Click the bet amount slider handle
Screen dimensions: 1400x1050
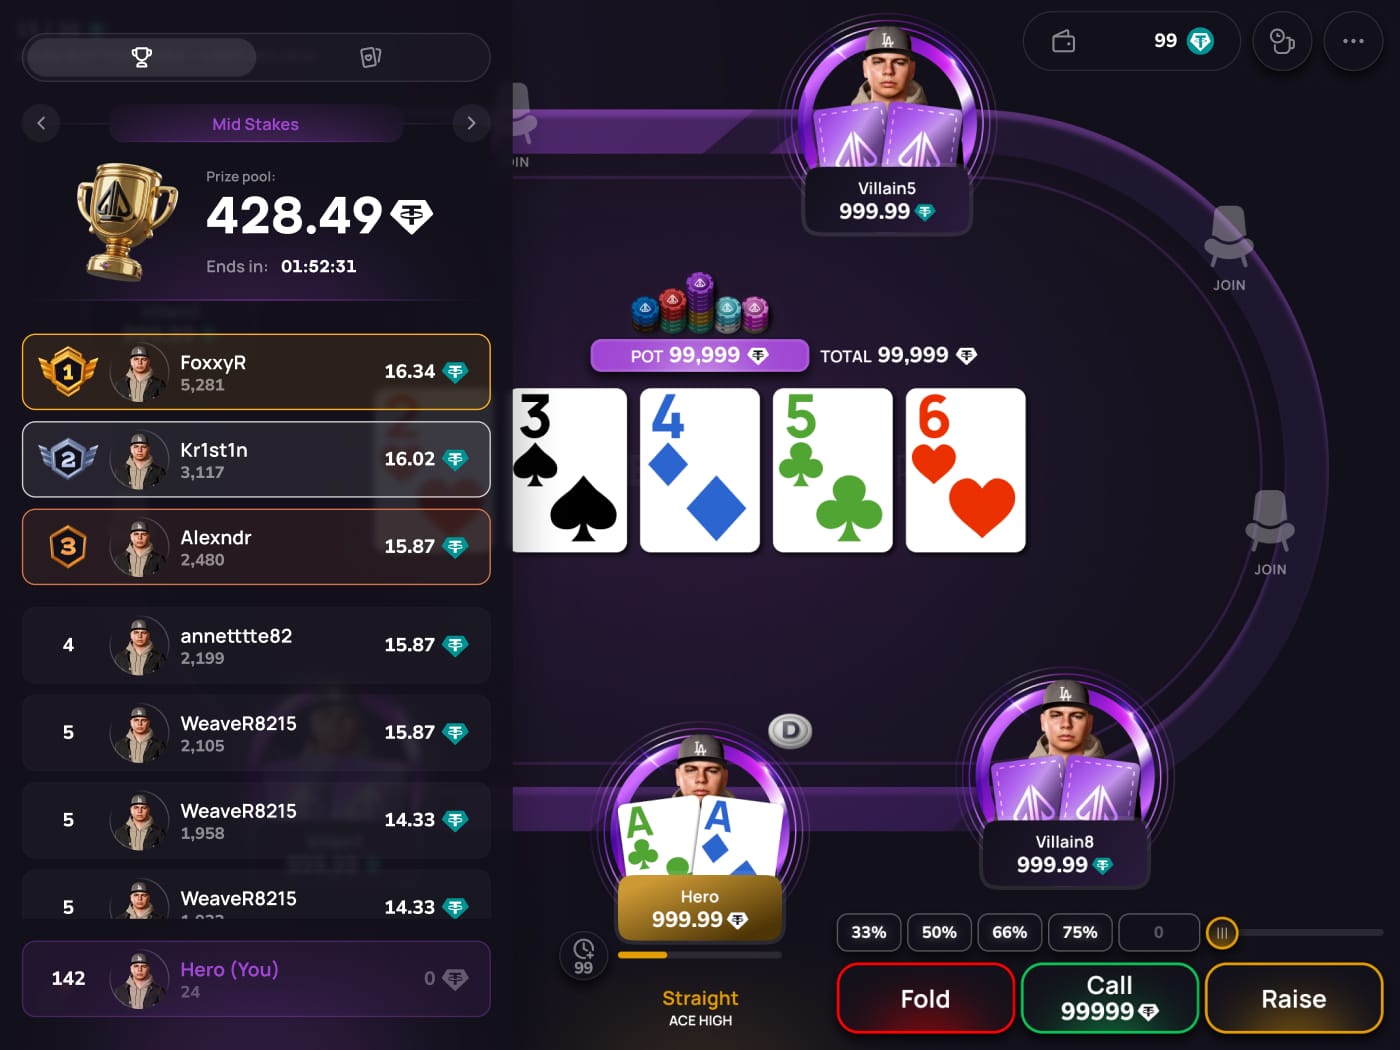(x=1222, y=933)
